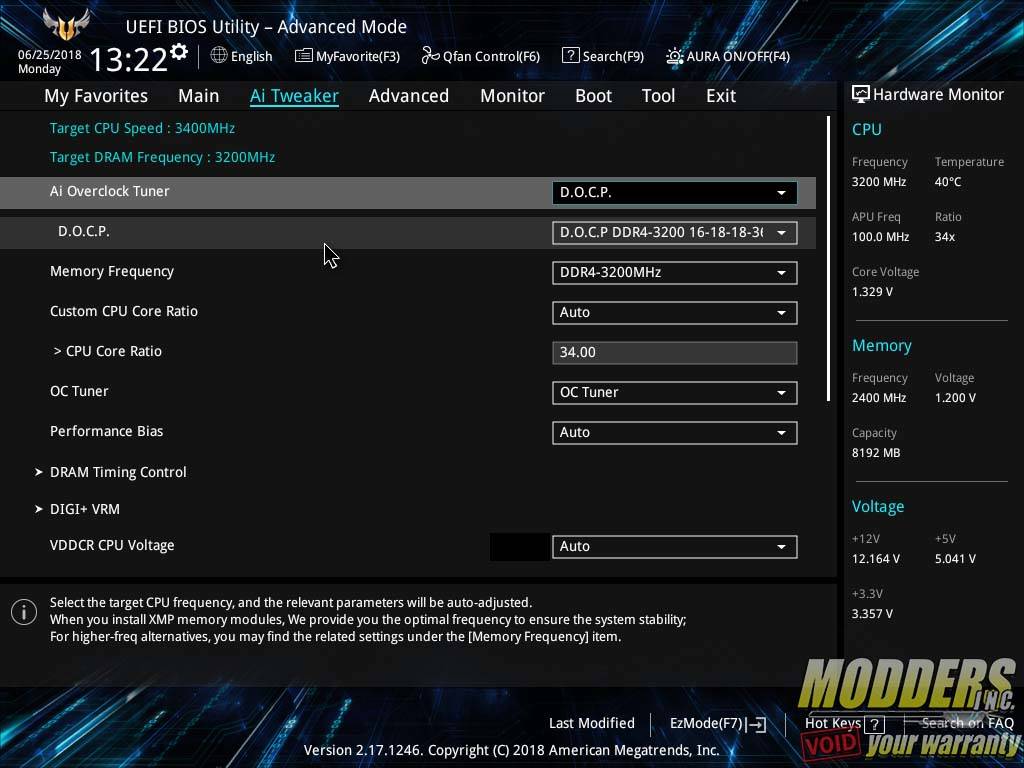
Task: Click +3.3V reading 3.357 V
Action: [872, 614]
